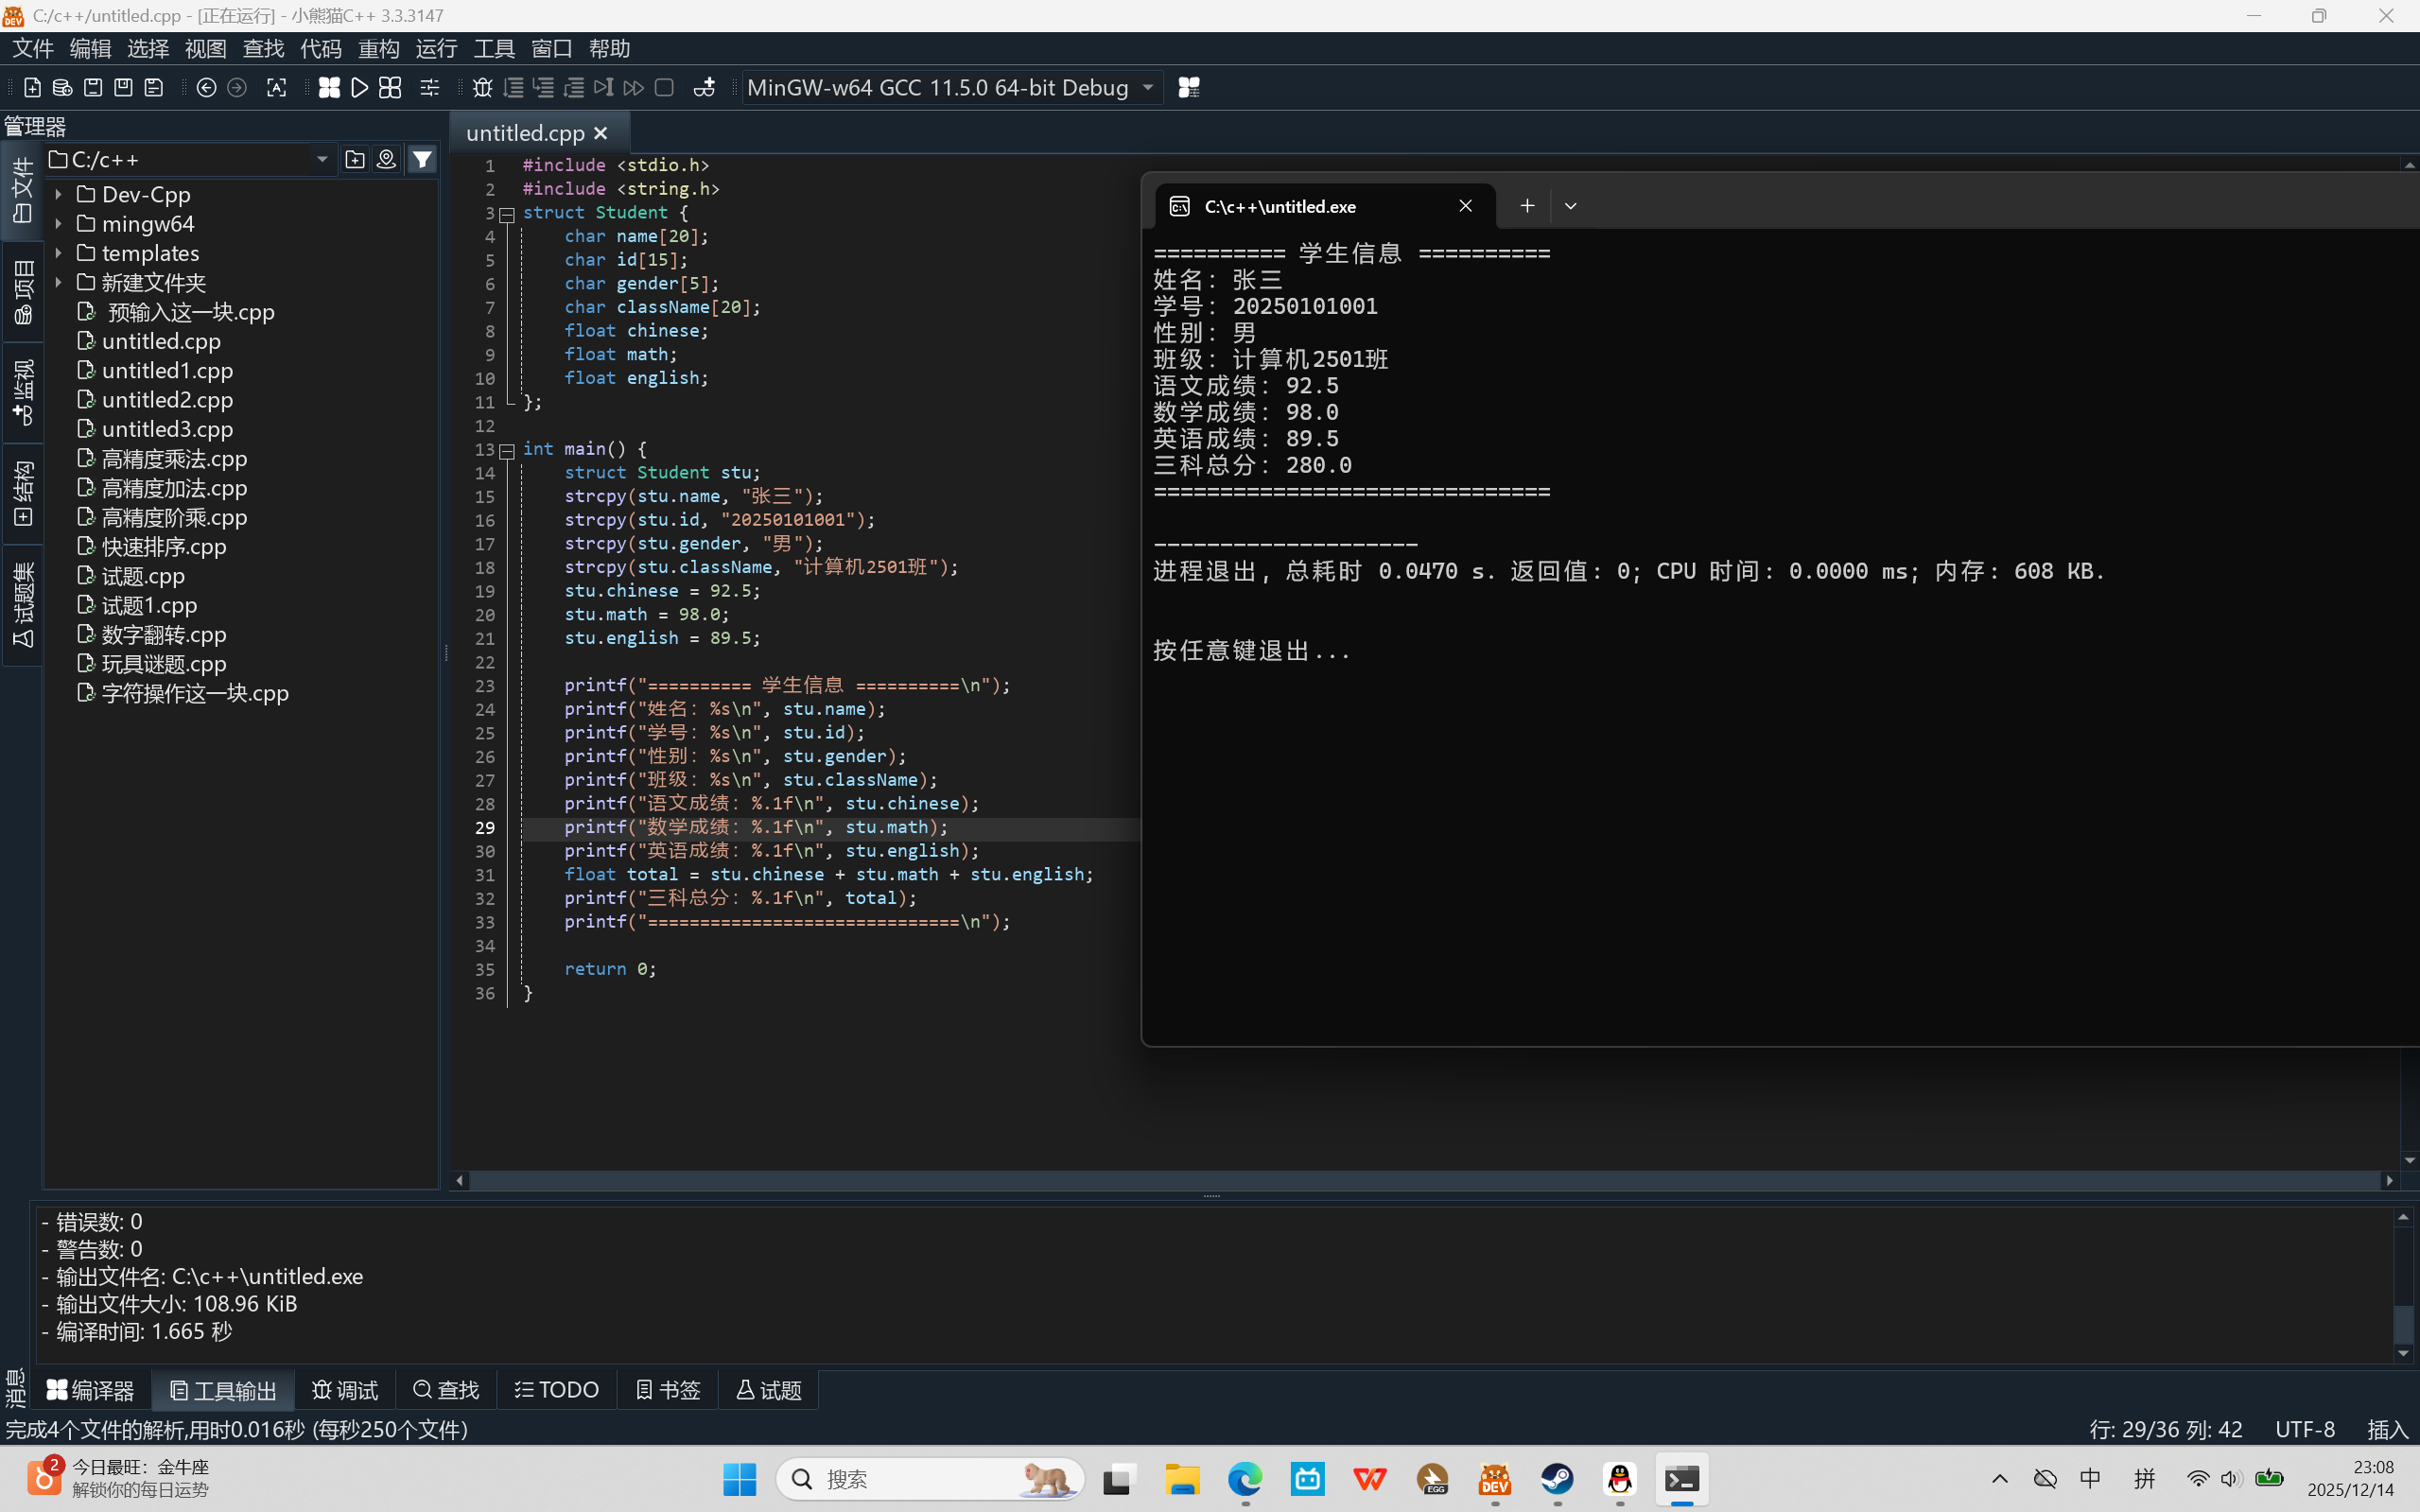This screenshot has width=2420, height=1512.
Task: Collapse the struct Student fold marker
Action: click(x=507, y=214)
